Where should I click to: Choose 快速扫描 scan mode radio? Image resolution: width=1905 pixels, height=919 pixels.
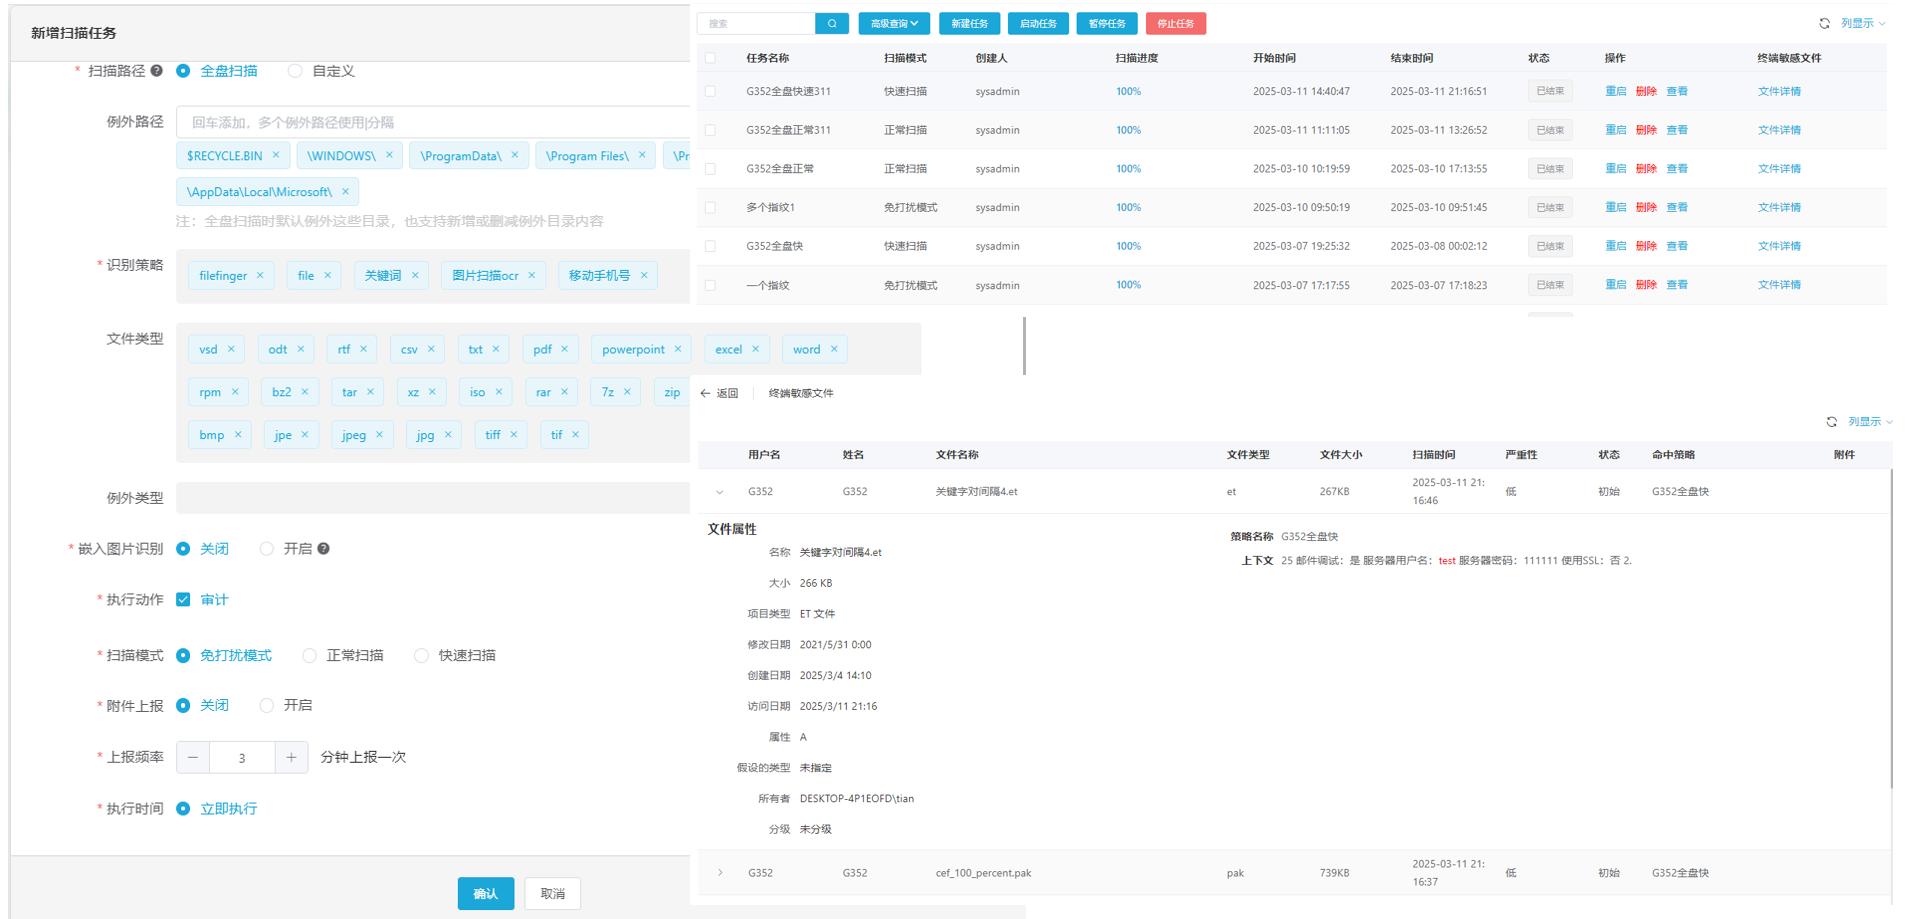(421, 656)
